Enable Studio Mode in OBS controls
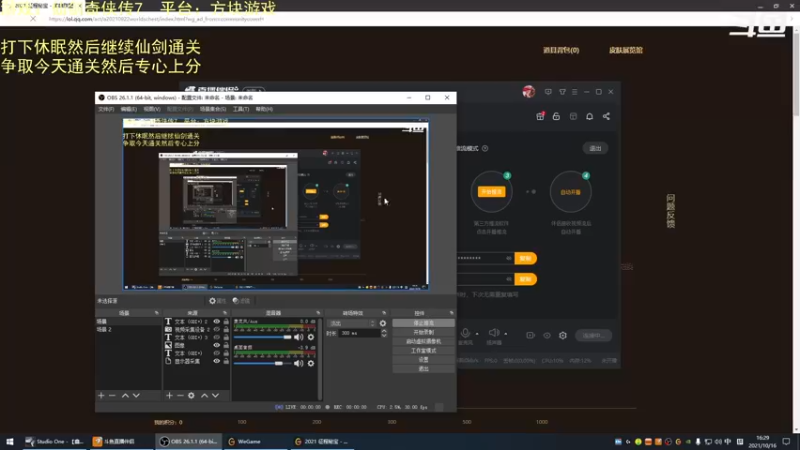Screen dimensions: 800x450 point(423,351)
